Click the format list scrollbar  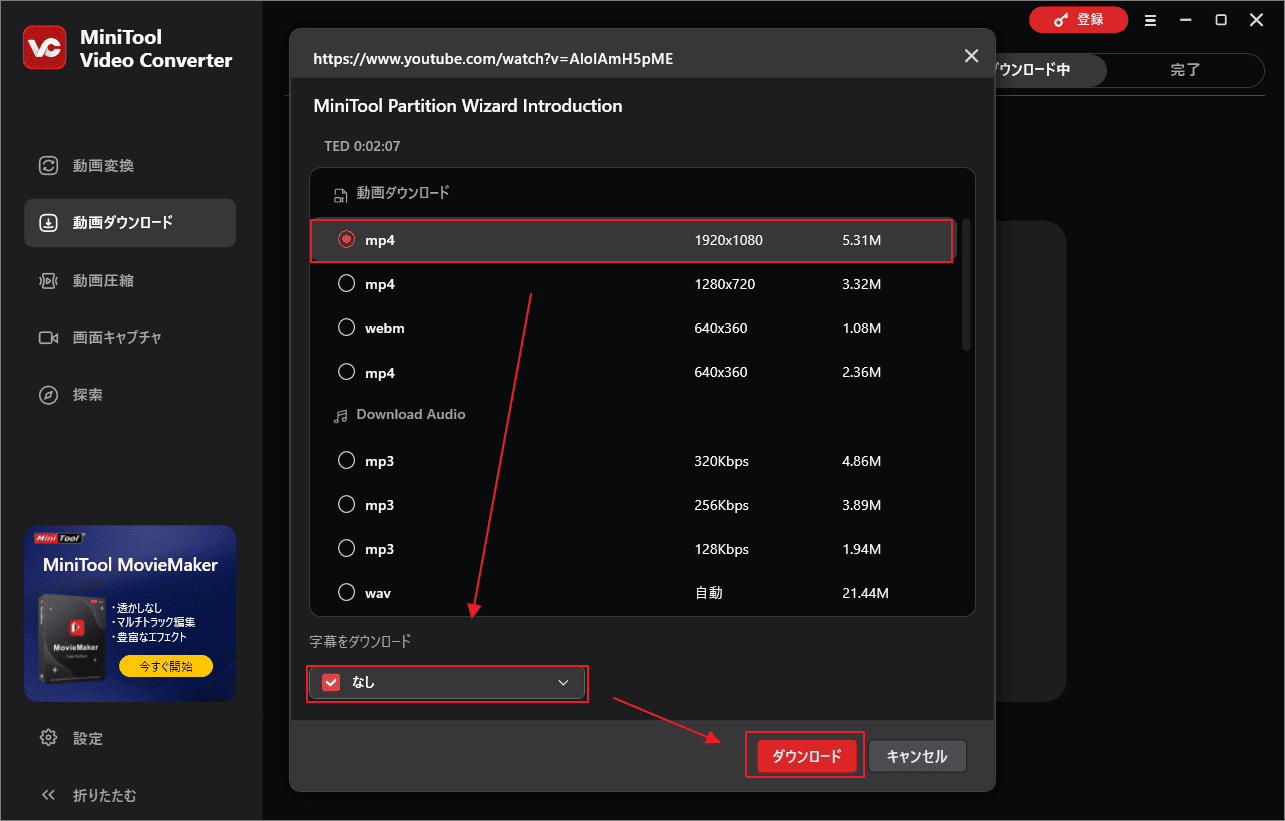(x=966, y=283)
